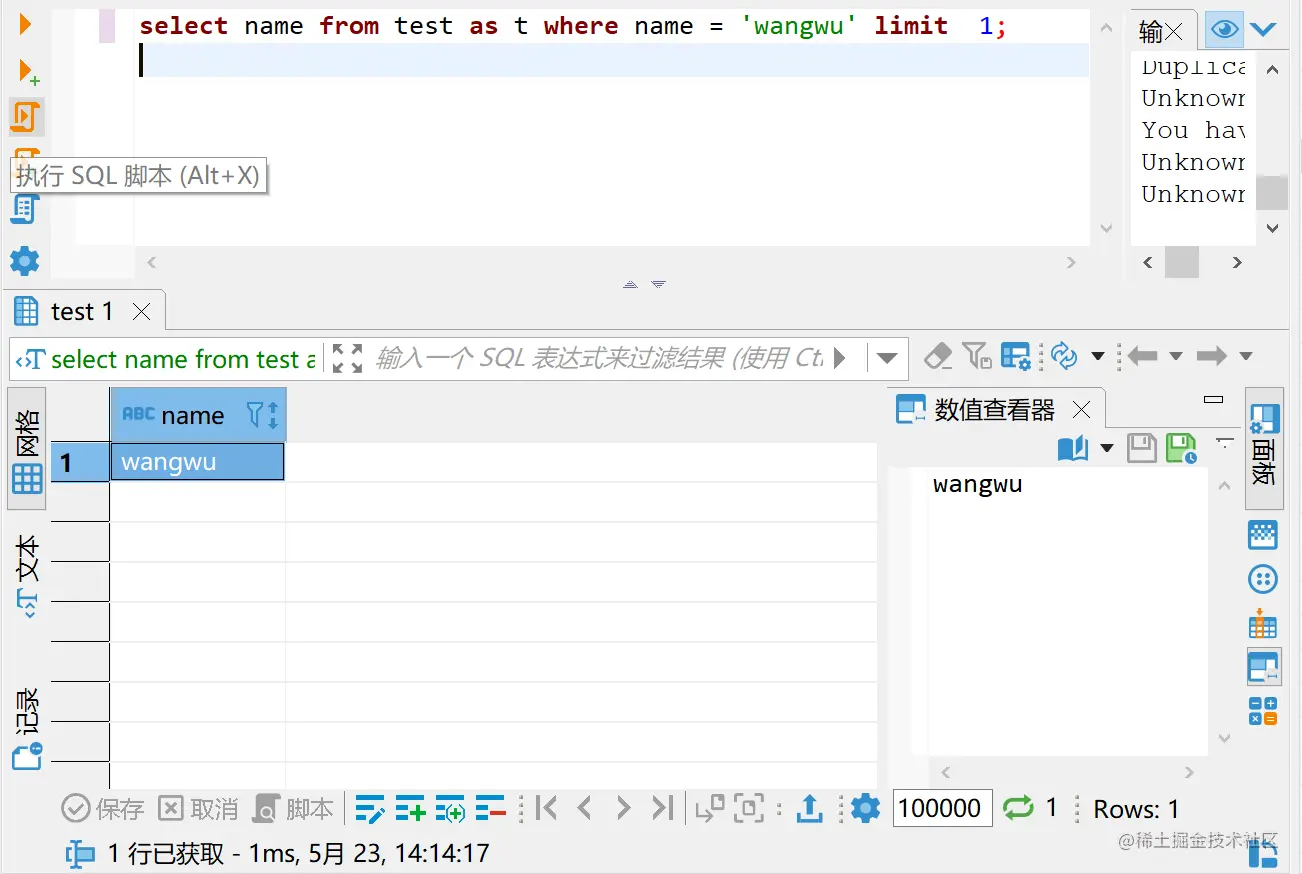Open the blue-white grid panel icon
The image size is (1302, 874).
click(1263, 535)
